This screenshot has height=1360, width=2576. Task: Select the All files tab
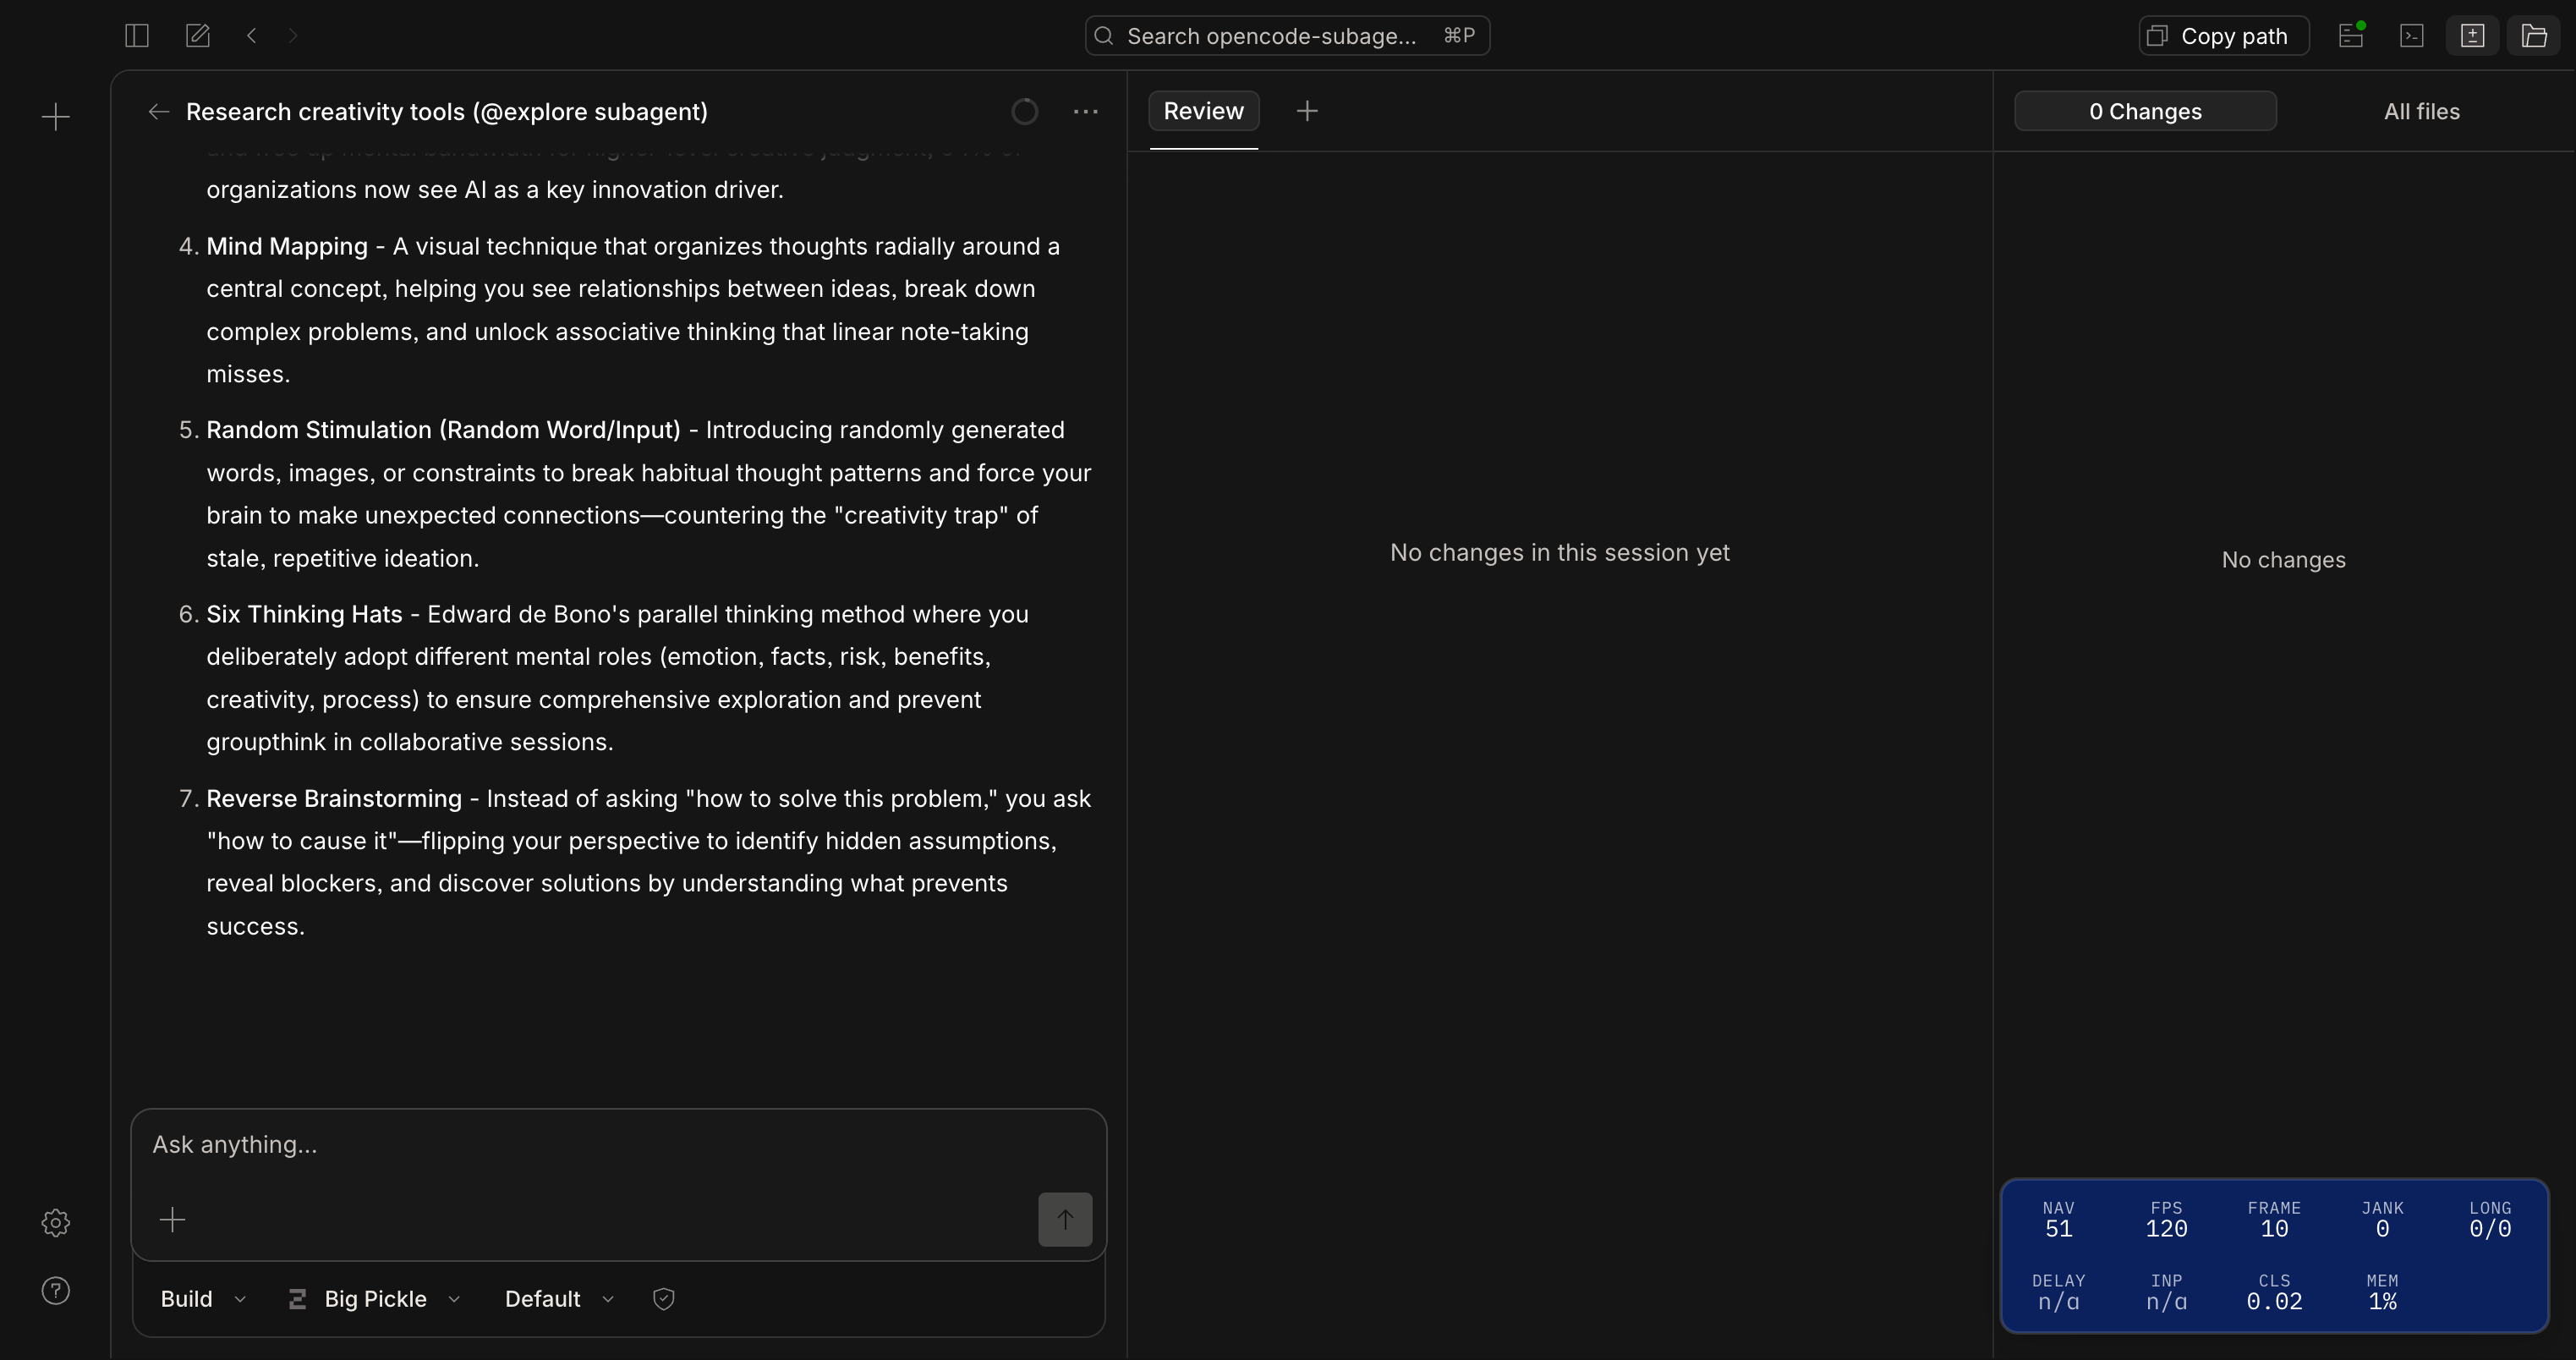[2421, 111]
